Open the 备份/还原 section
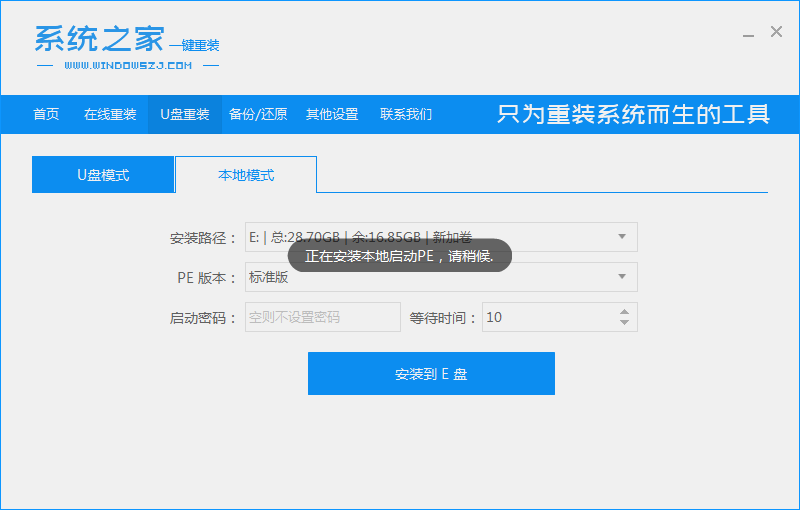Viewport: 800px width, 510px height. (258, 114)
